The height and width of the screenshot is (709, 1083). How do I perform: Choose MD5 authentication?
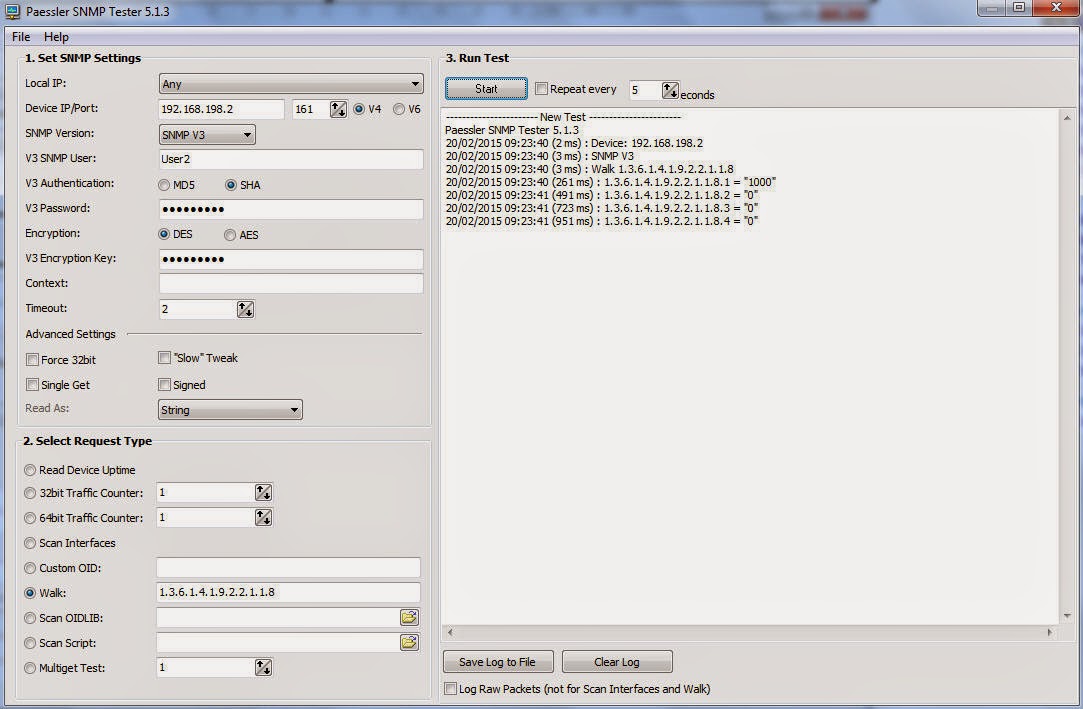pos(164,185)
